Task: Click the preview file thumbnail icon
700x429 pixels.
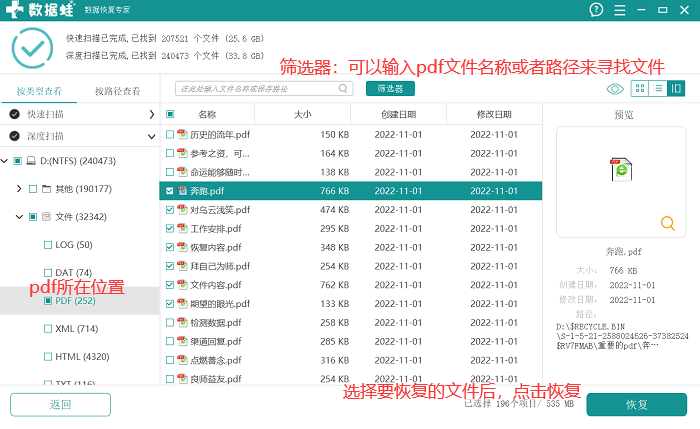Action: [x=621, y=170]
